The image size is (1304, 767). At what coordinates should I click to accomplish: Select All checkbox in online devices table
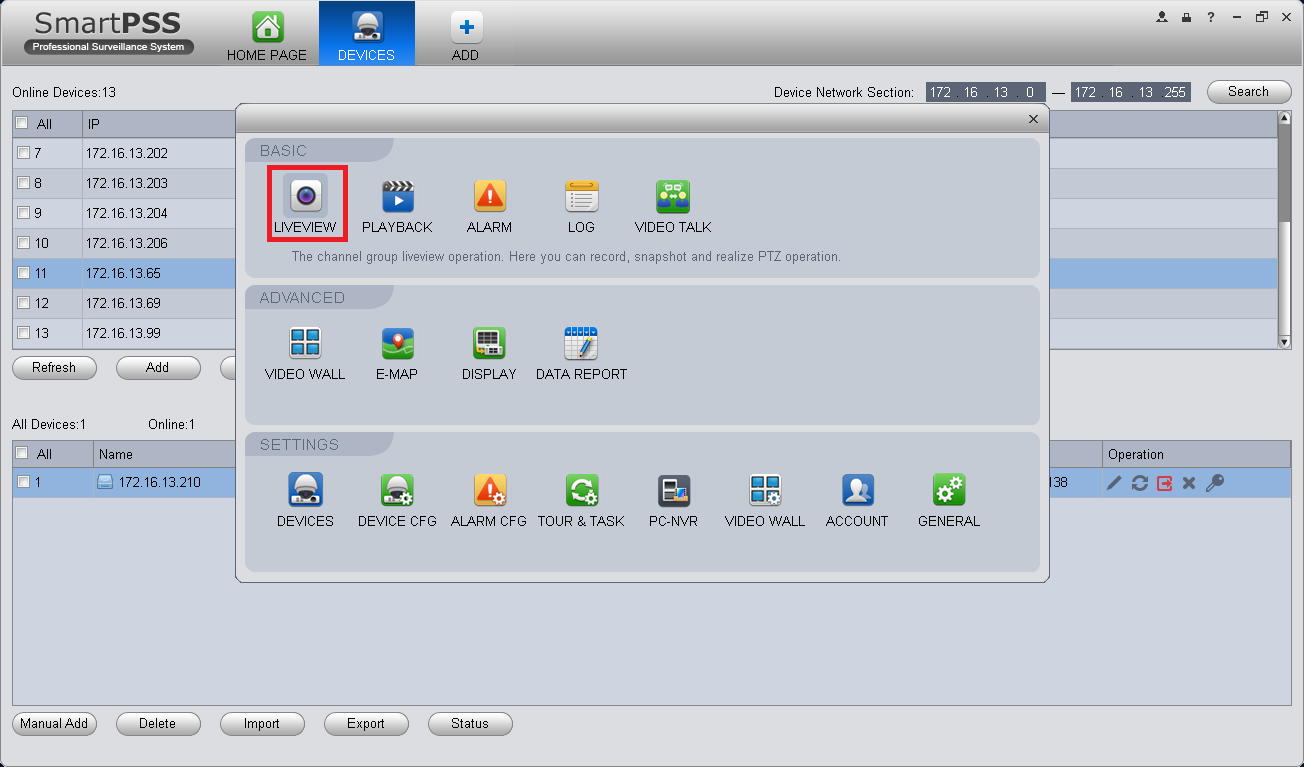click(x=22, y=124)
